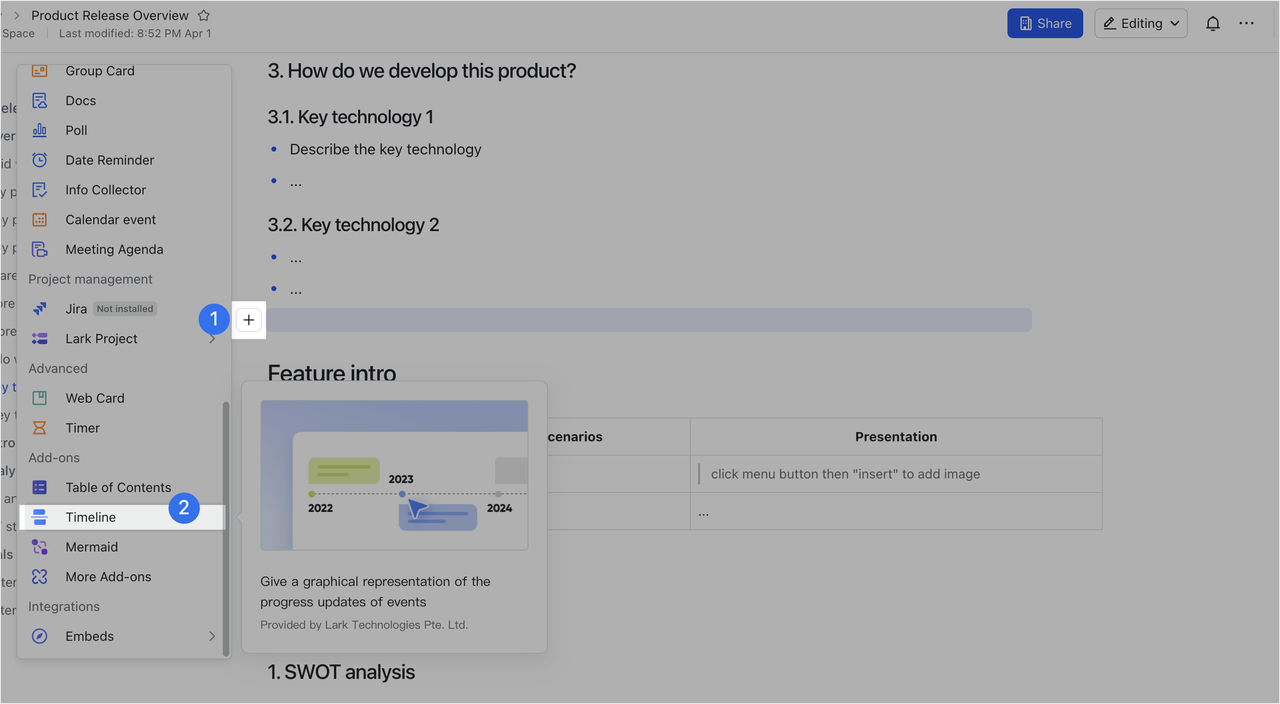1280x704 pixels.
Task: Click the "Add-ons" section label
Action: (54, 458)
